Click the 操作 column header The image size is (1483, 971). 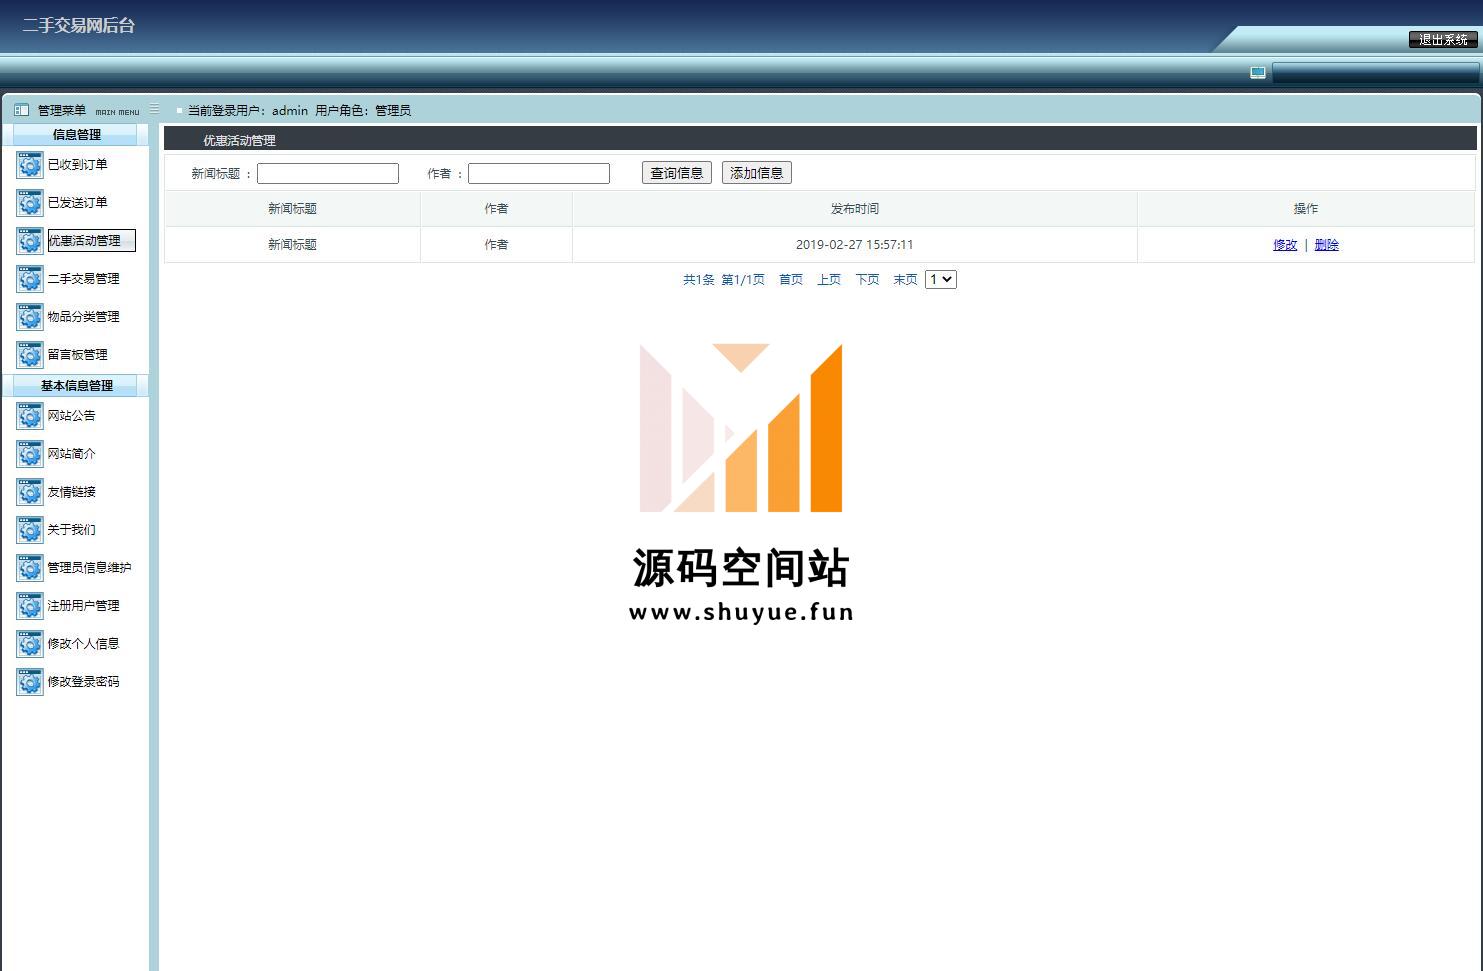click(x=1306, y=209)
